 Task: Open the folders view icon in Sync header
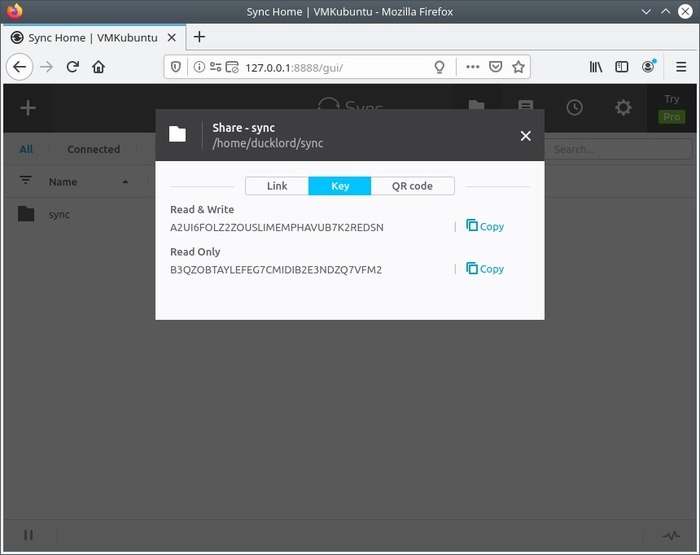[476, 104]
